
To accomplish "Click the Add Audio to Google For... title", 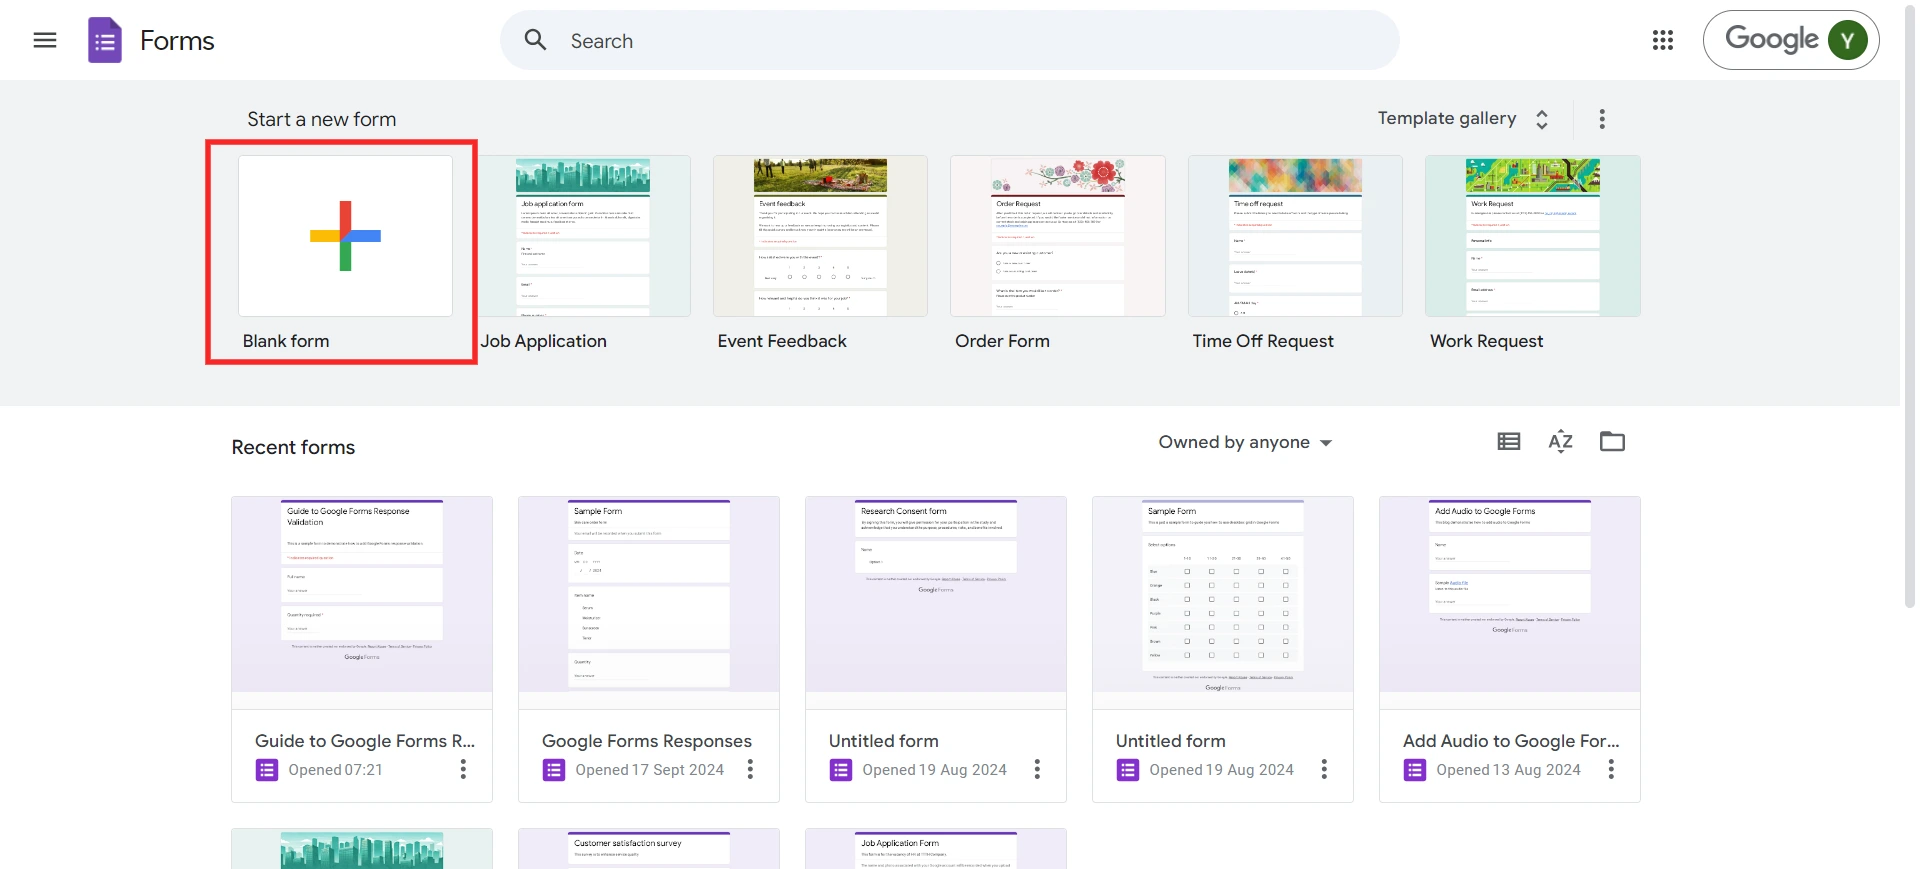I will point(1511,741).
